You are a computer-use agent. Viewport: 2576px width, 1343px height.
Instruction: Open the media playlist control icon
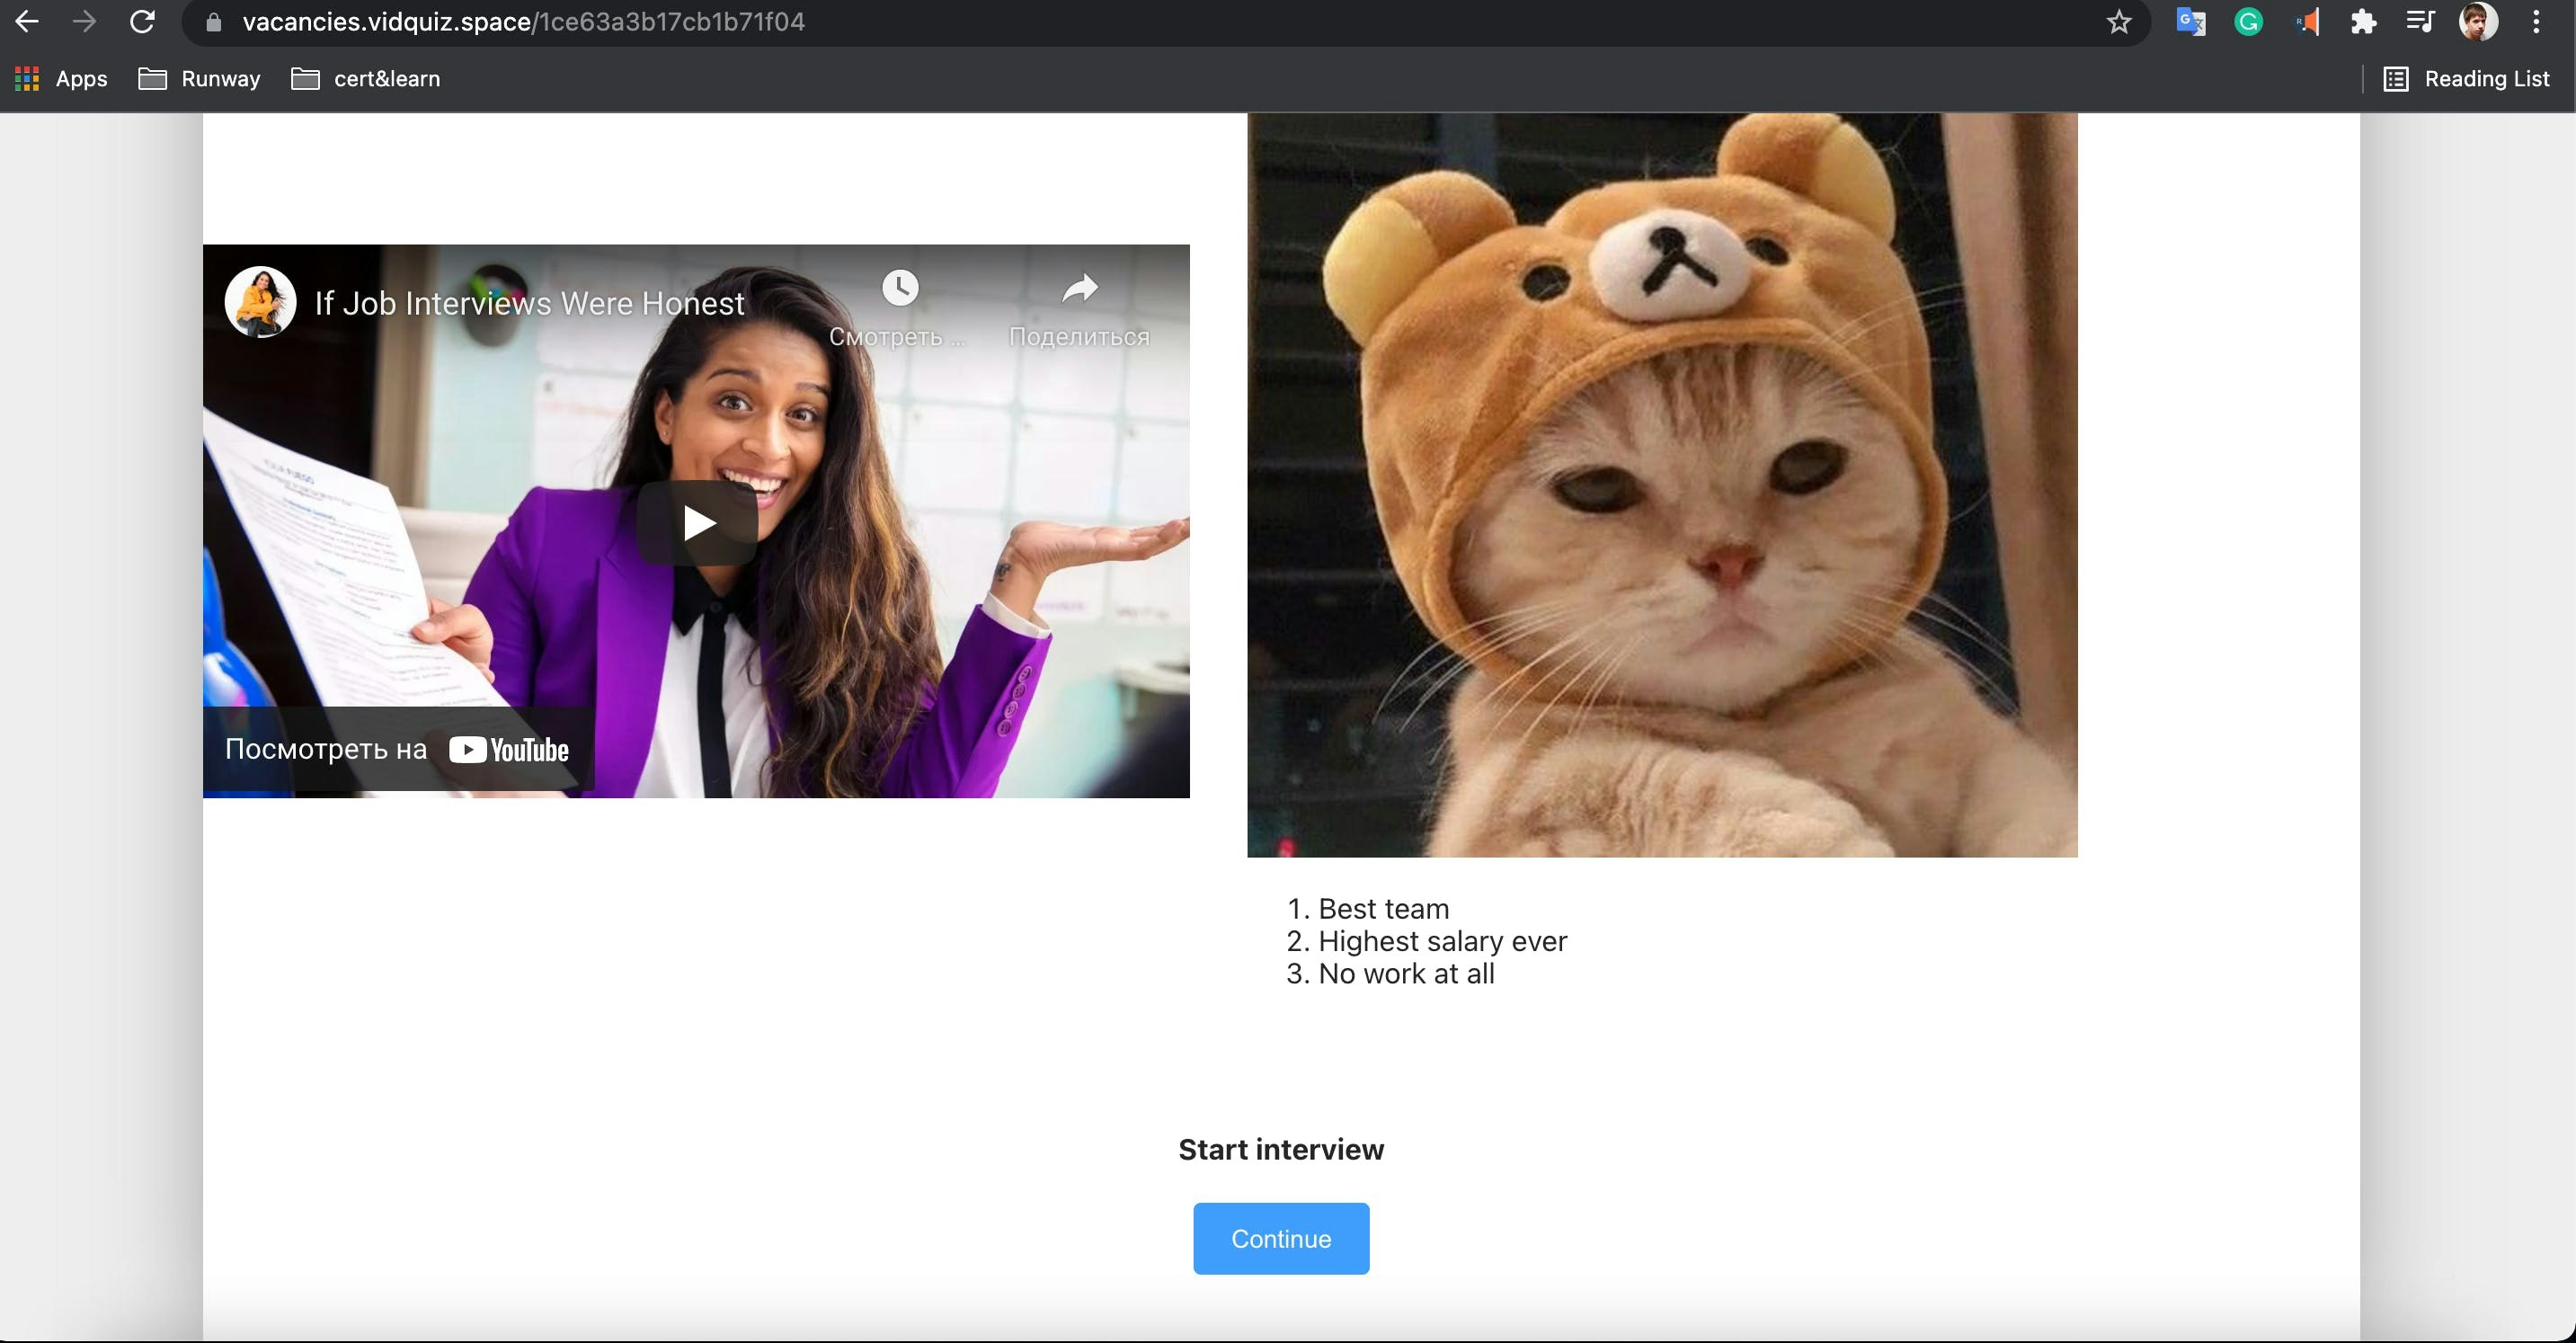(2420, 21)
